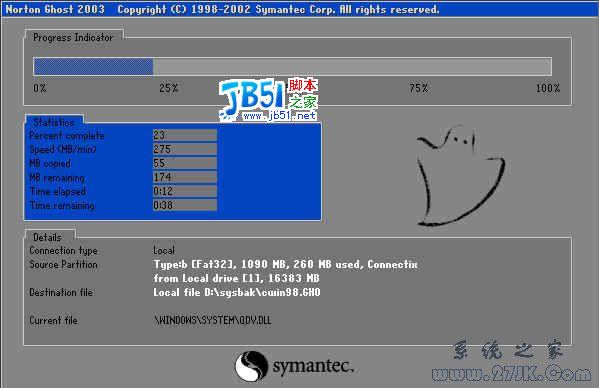Select the Progress Indicator panel label
Image resolution: width=599 pixels, height=388 pixels.
[x=73, y=37]
